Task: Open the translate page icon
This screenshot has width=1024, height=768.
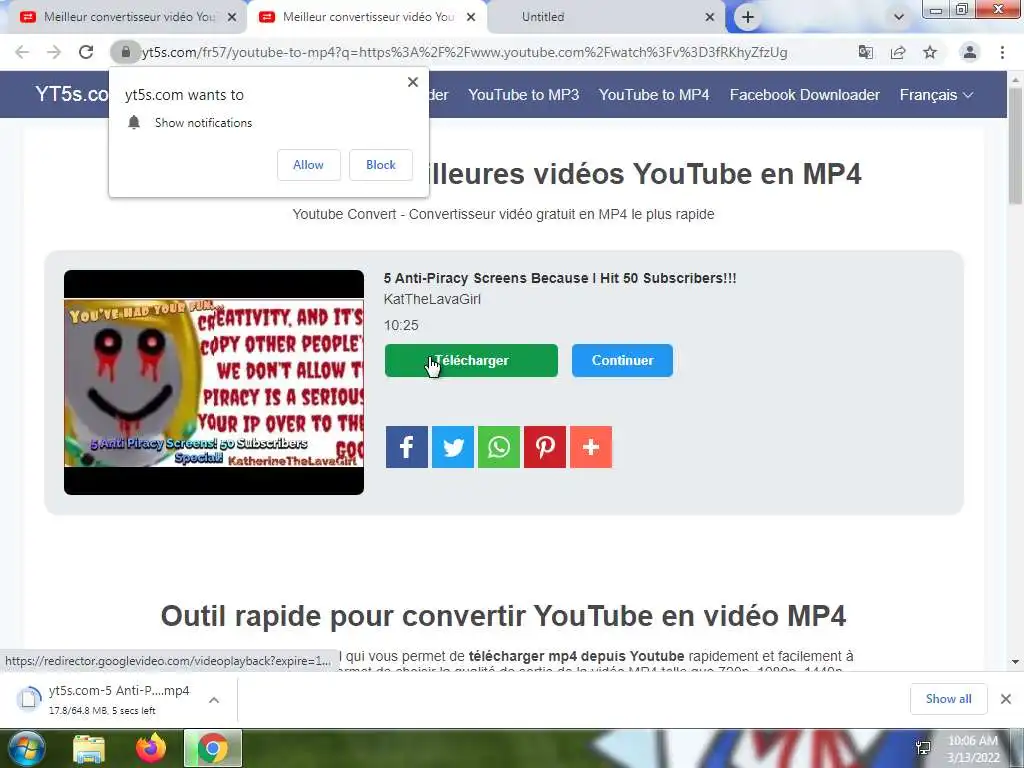Action: point(866,52)
